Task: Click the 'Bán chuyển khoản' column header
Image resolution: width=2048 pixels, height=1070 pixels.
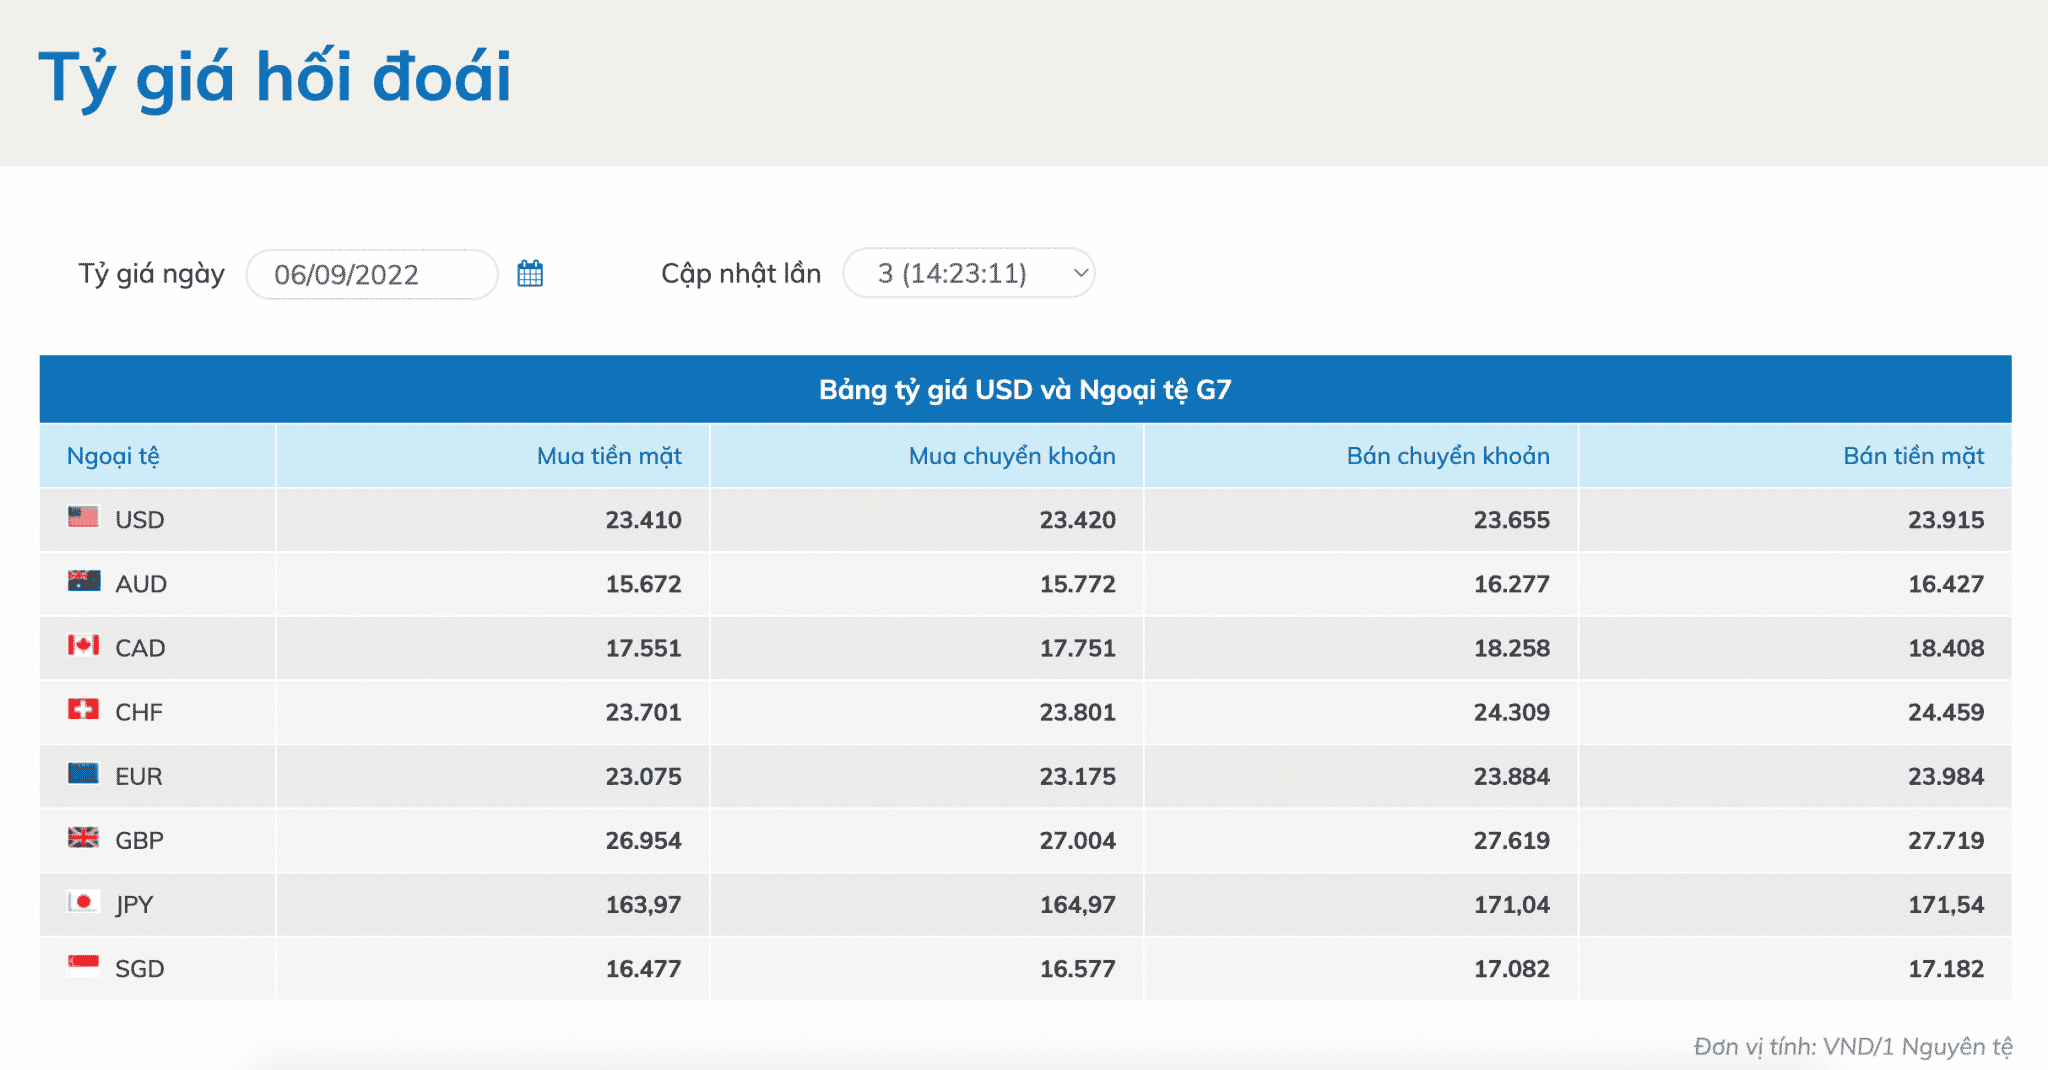Action: [1448, 456]
